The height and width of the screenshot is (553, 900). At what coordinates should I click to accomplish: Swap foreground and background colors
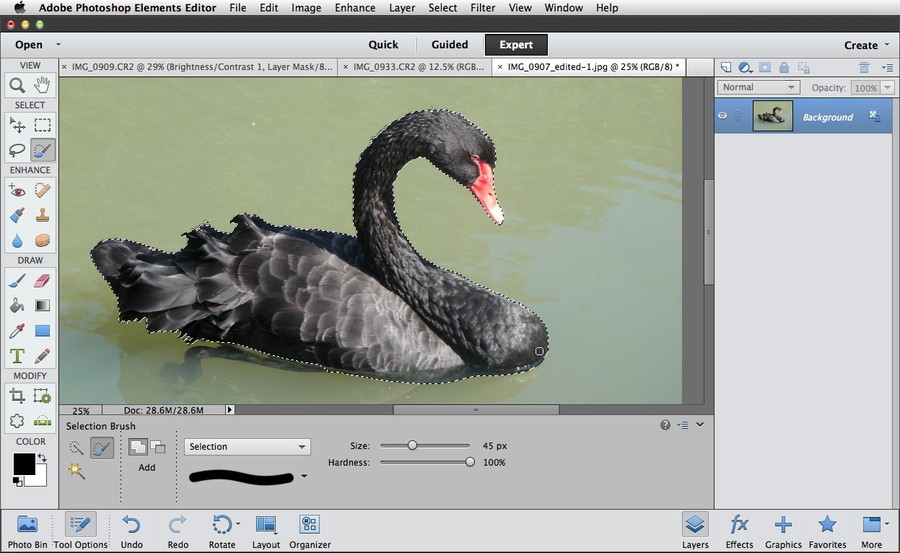click(x=42, y=457)
